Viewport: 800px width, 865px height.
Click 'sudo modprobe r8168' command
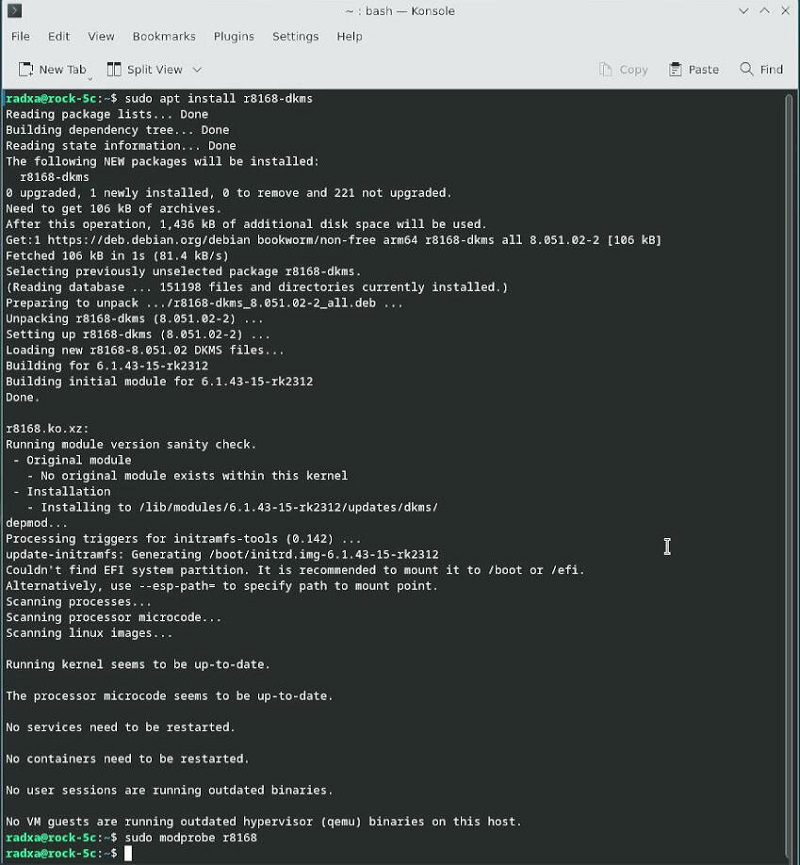click(x=191, y=837)
